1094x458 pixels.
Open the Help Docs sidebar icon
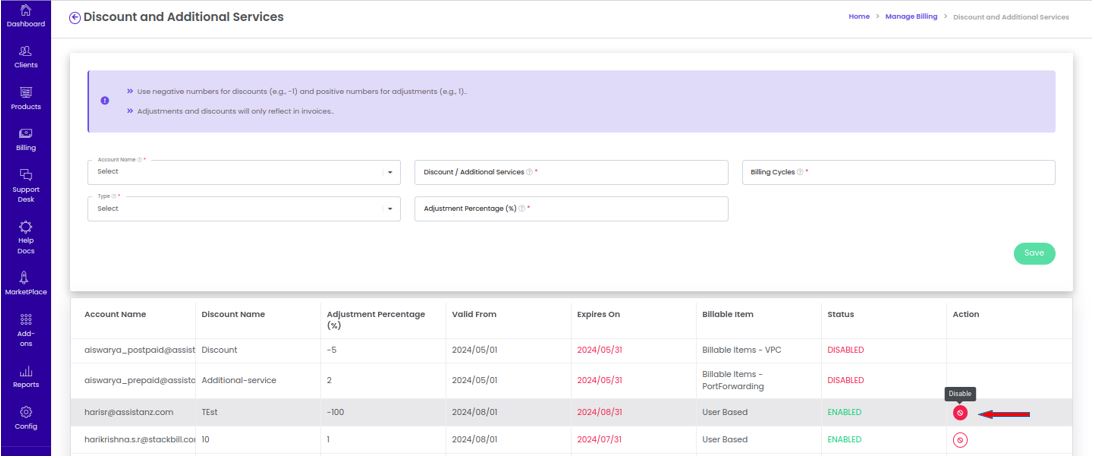click(25, 226)
